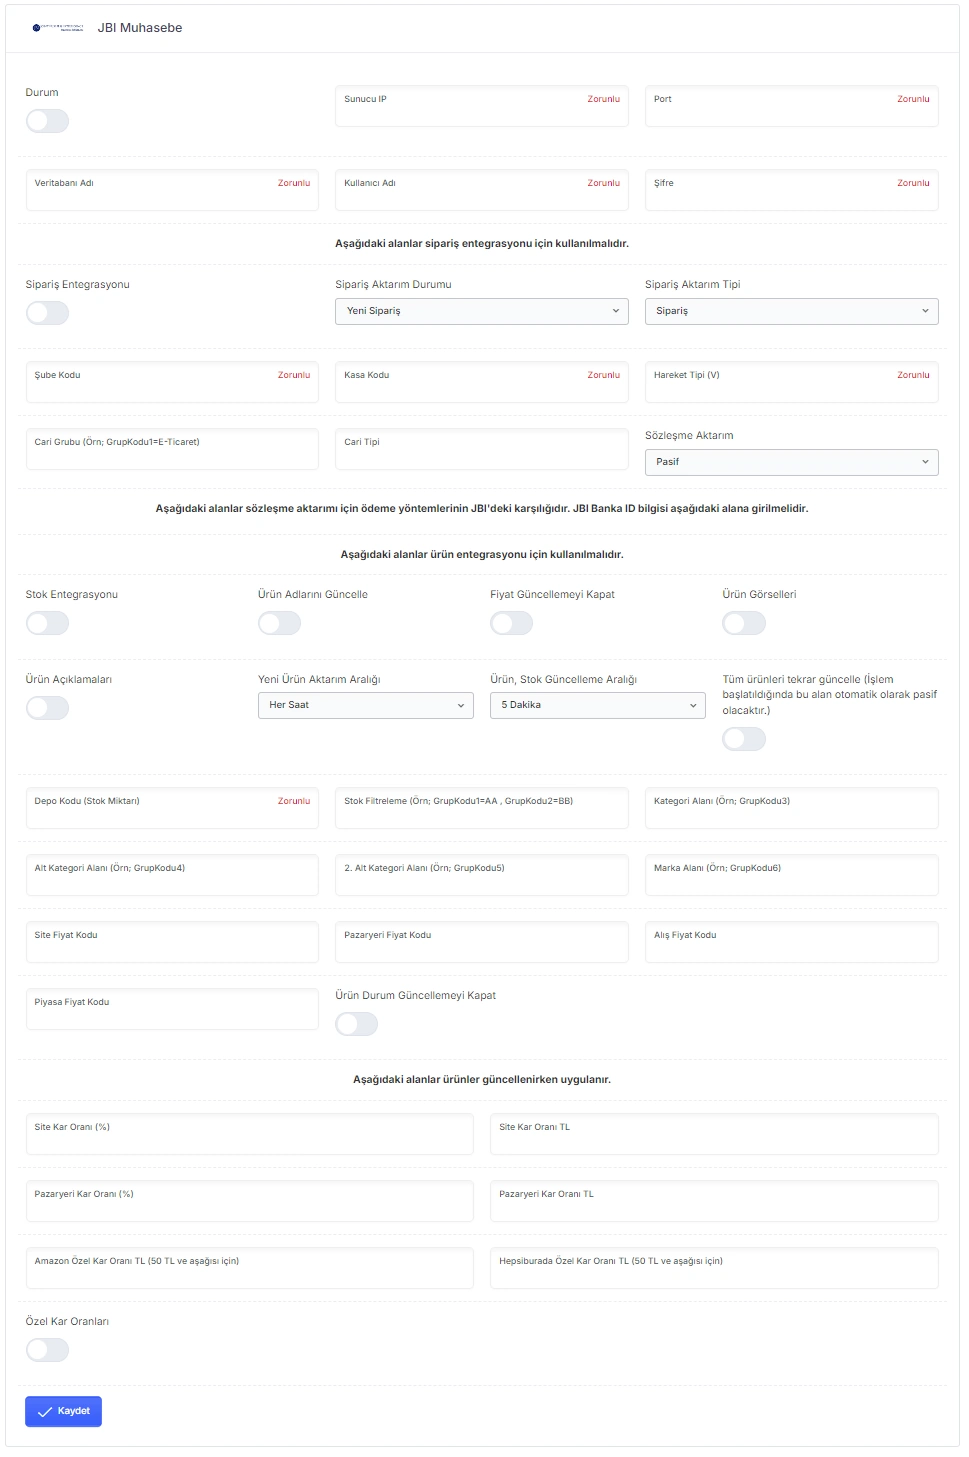Viewport: 969px width, 1457px height.
Task: Toggle the Durum switch
Action: [47, 121]
